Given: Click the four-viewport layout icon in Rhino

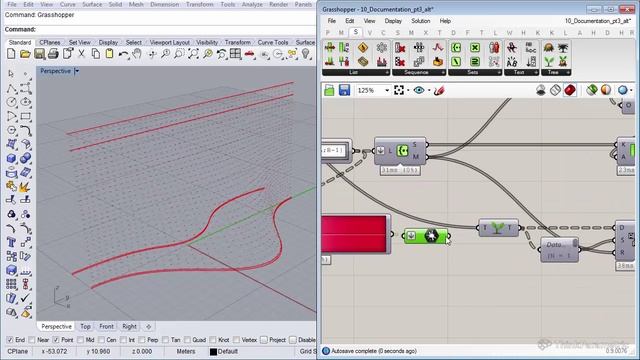Looking at the screenshot, I should pos(235,53).
